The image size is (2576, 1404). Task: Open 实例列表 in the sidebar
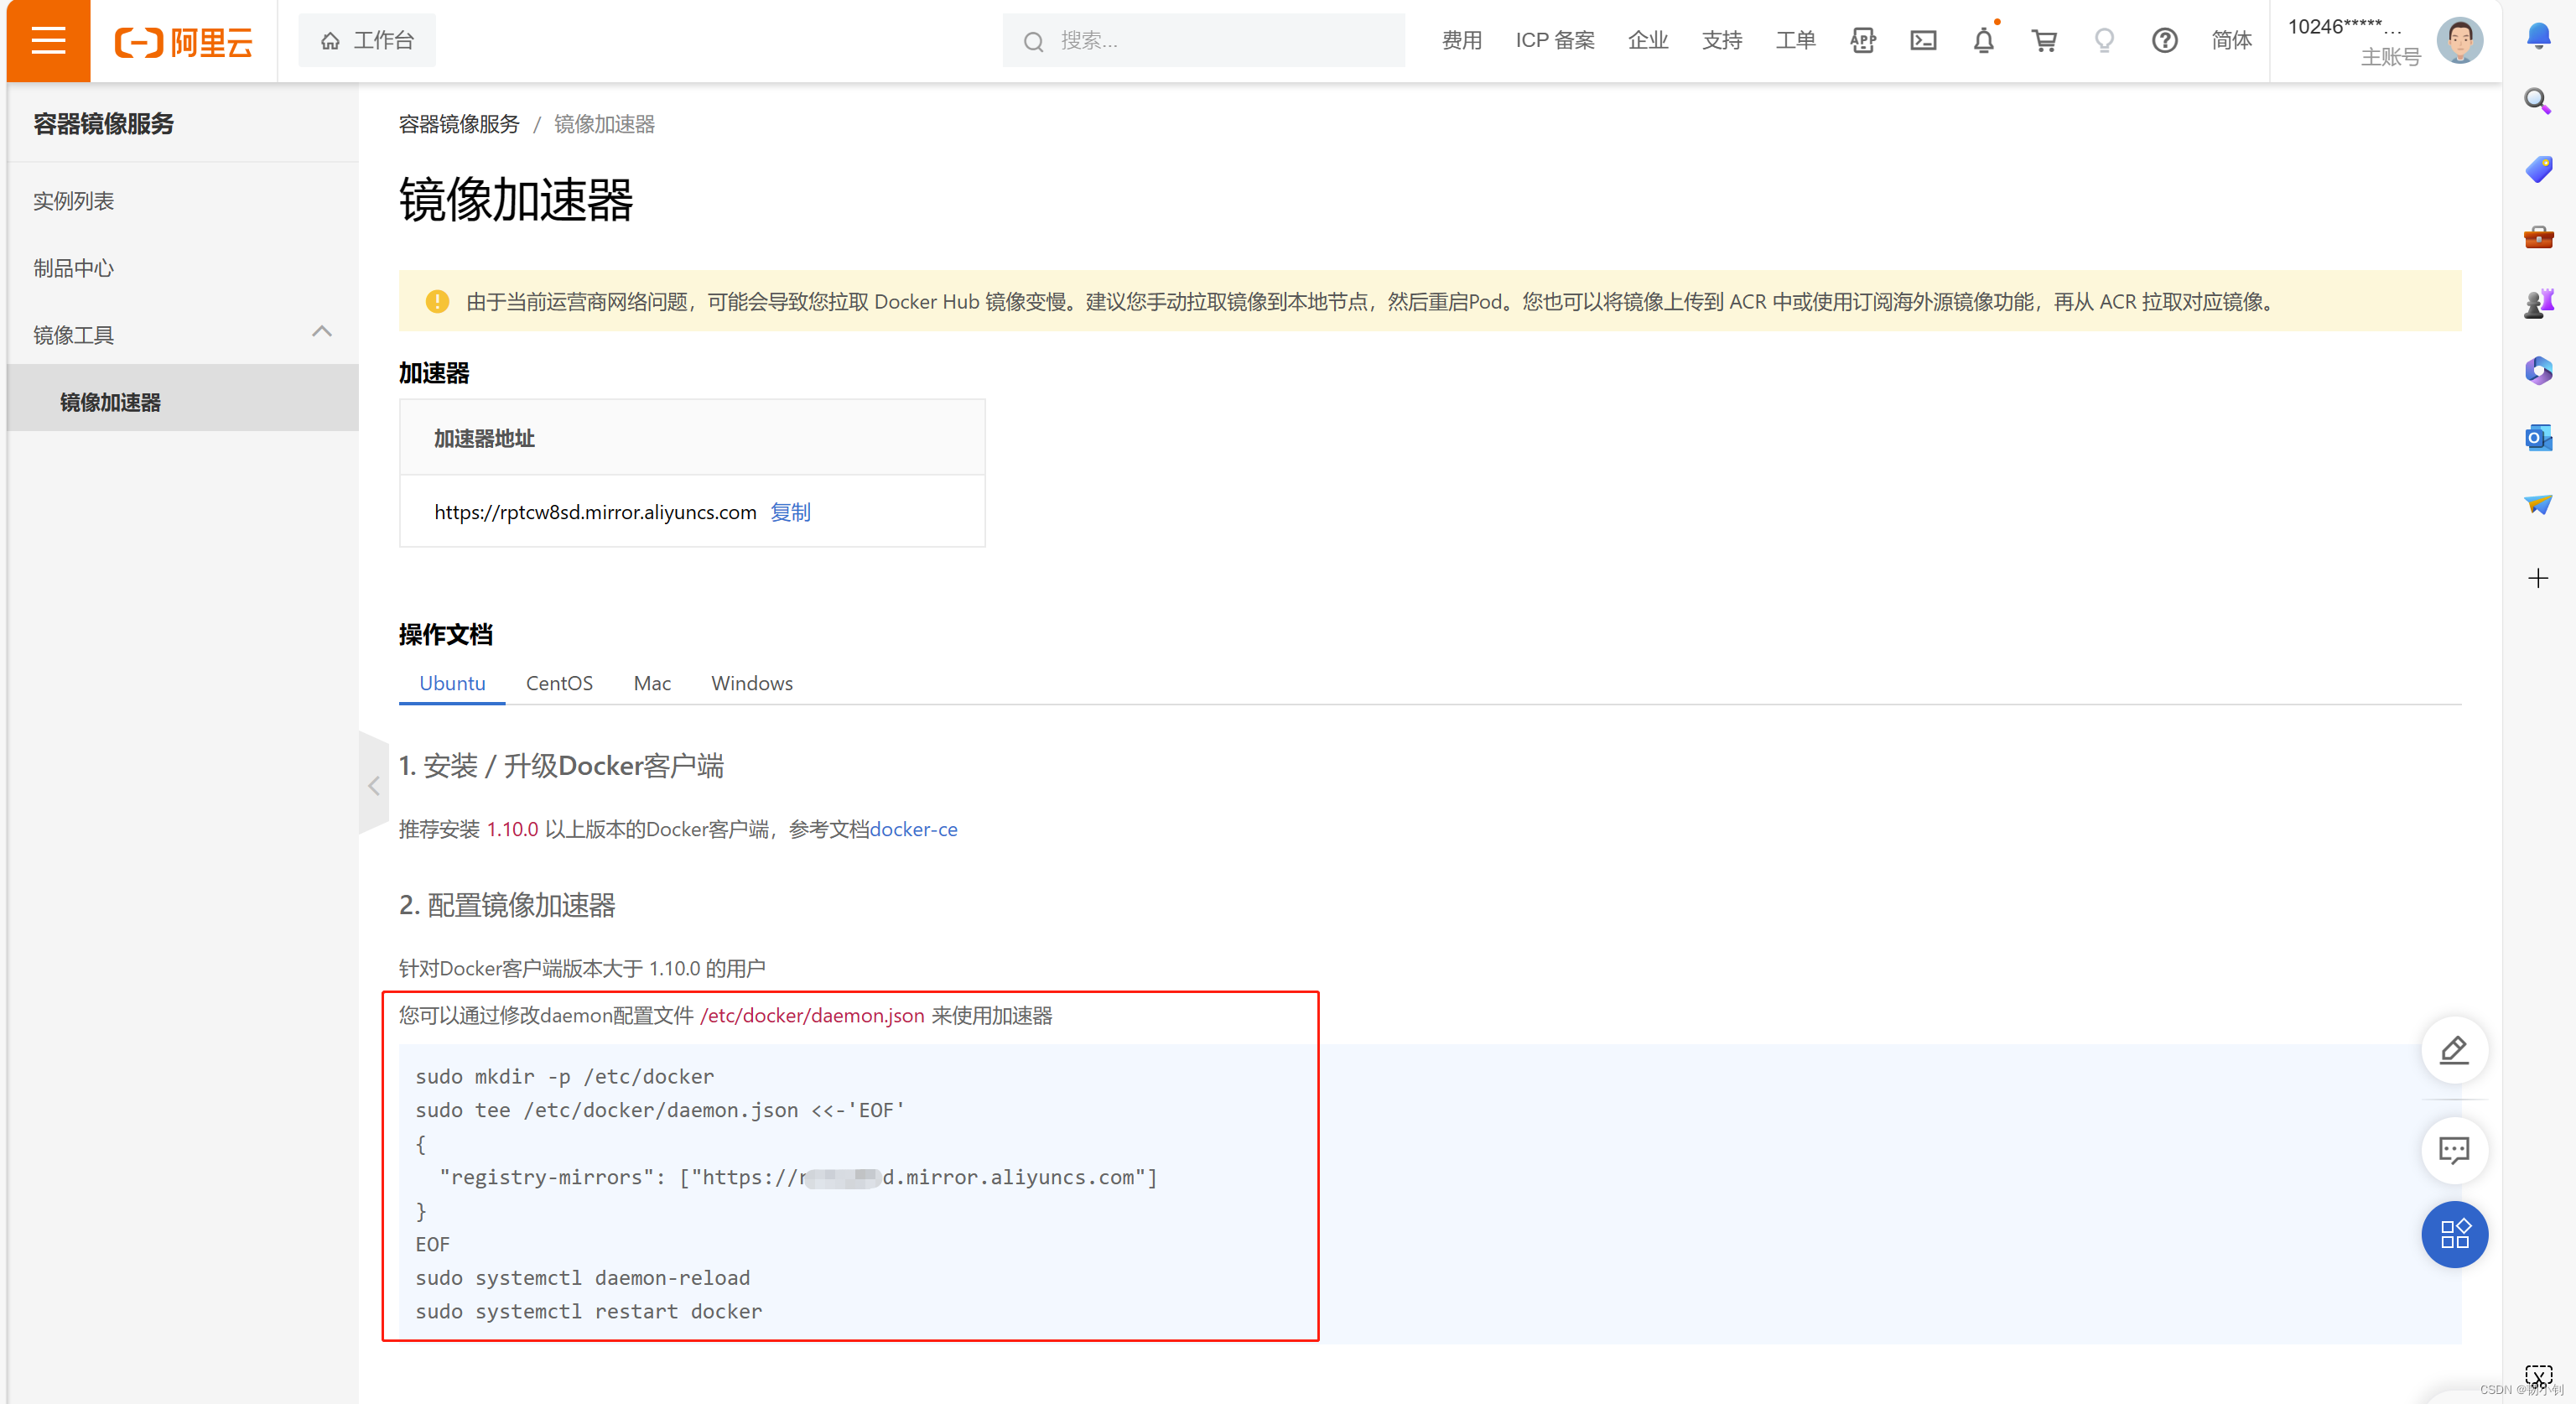pyautogui.click(x=73, y=201)
